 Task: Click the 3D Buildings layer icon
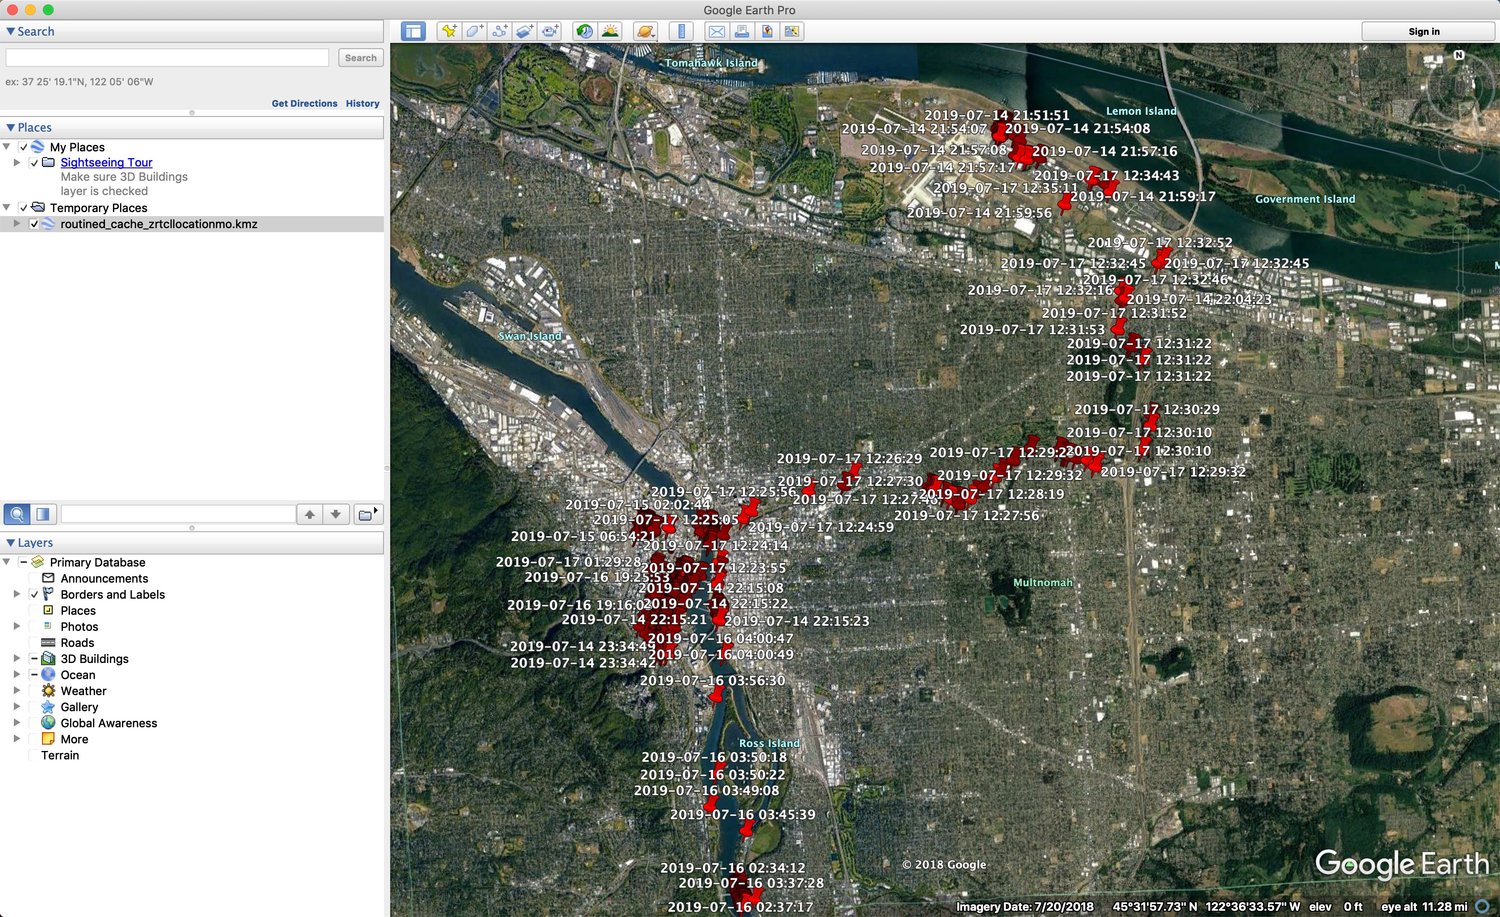(x=48, y=659)
